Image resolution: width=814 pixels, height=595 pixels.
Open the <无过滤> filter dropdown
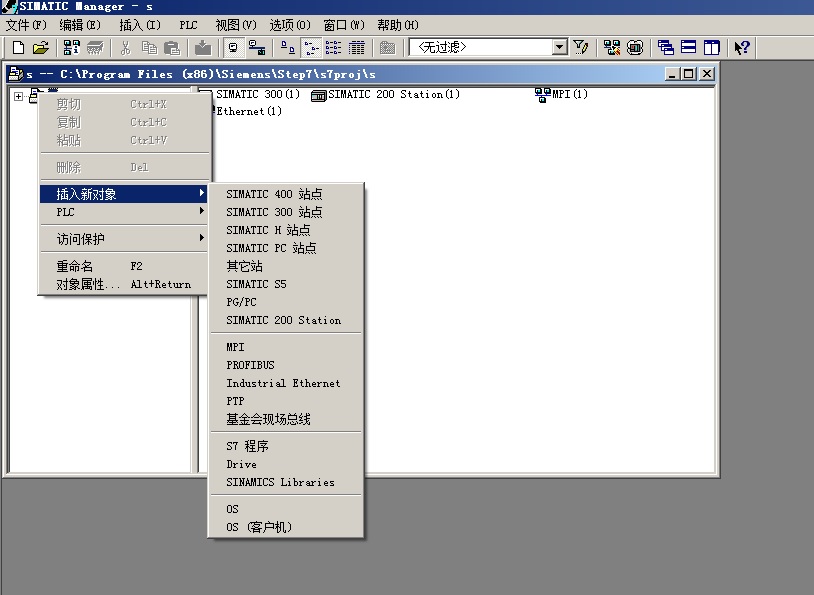click(560, 47)
